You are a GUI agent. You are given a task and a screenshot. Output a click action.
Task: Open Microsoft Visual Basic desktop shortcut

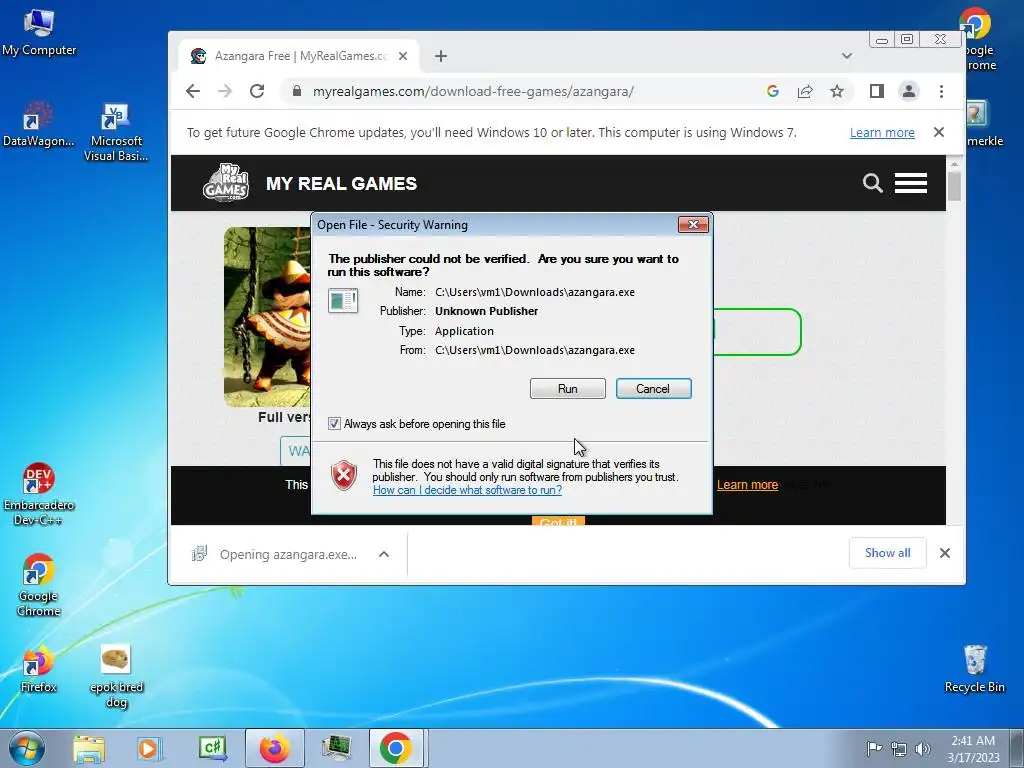click(x=116, y=132)
